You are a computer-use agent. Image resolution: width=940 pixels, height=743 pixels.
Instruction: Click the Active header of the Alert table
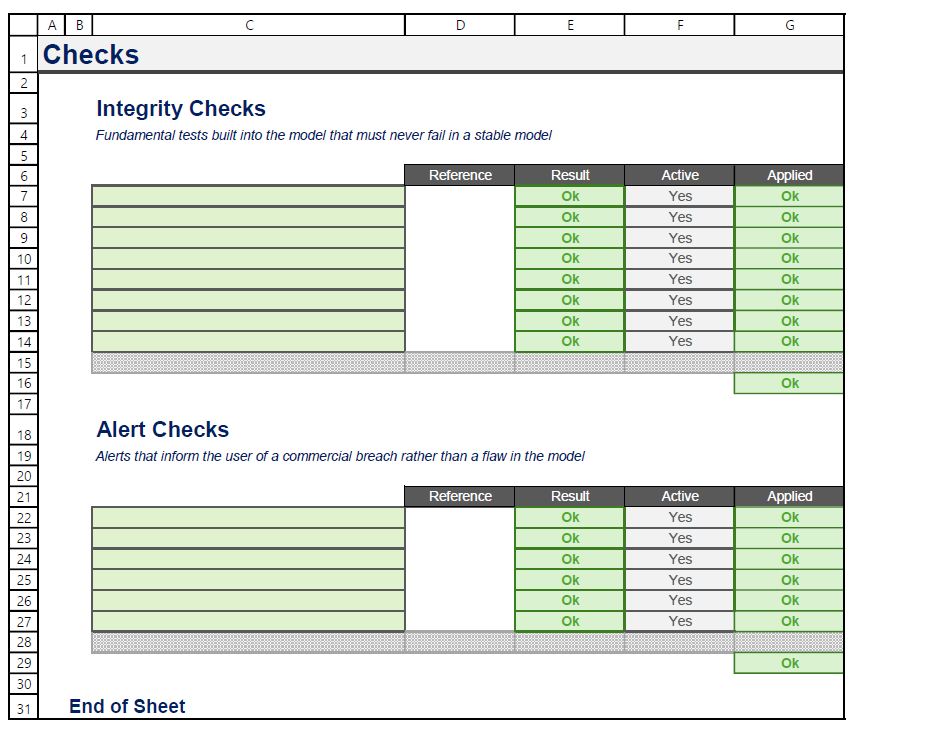click(x=679, y=496)
